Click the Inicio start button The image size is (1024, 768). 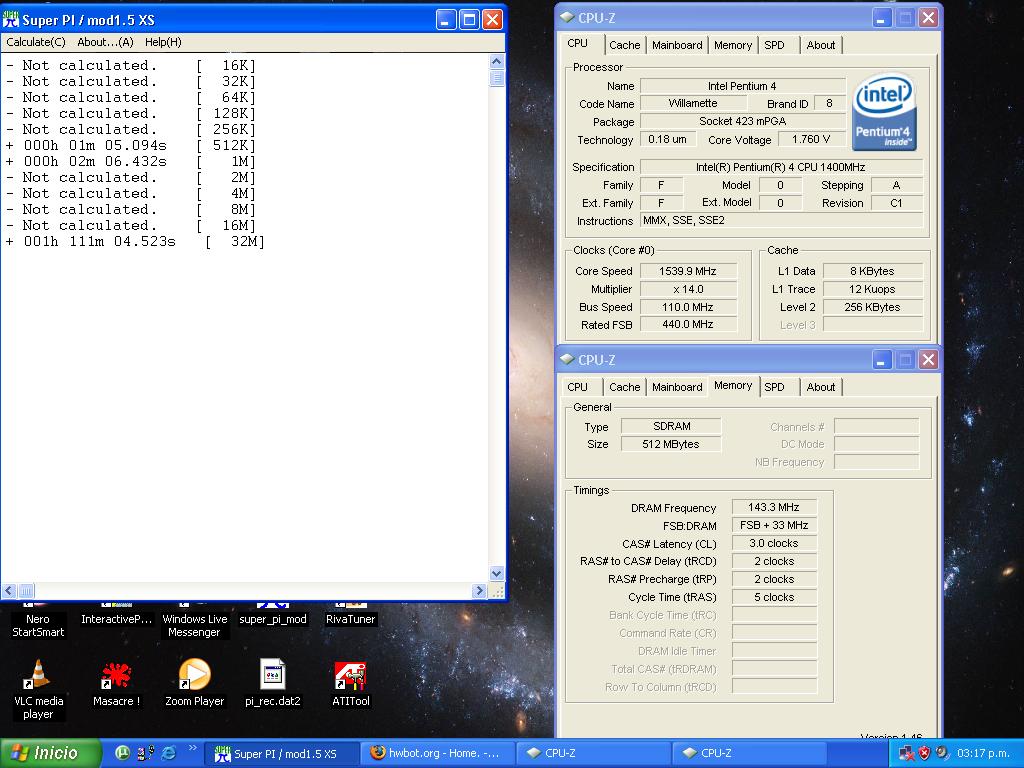(x=50, y=753)
